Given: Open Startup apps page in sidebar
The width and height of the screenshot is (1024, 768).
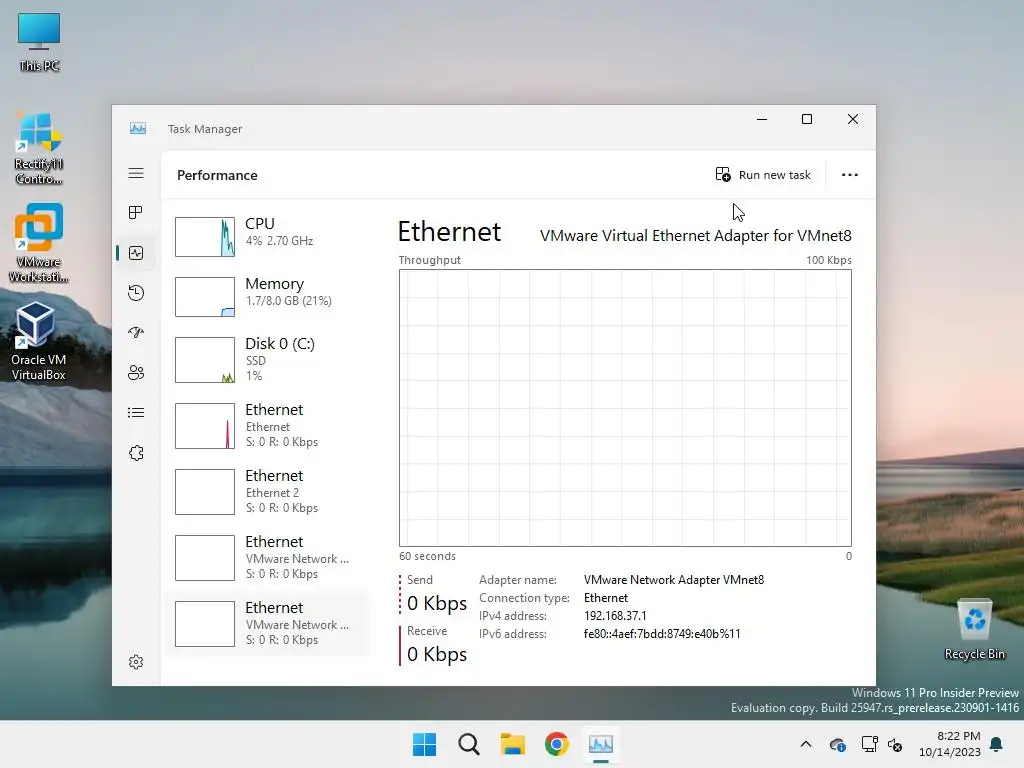Looking at the screenshot, I should [x=136, y=332].
